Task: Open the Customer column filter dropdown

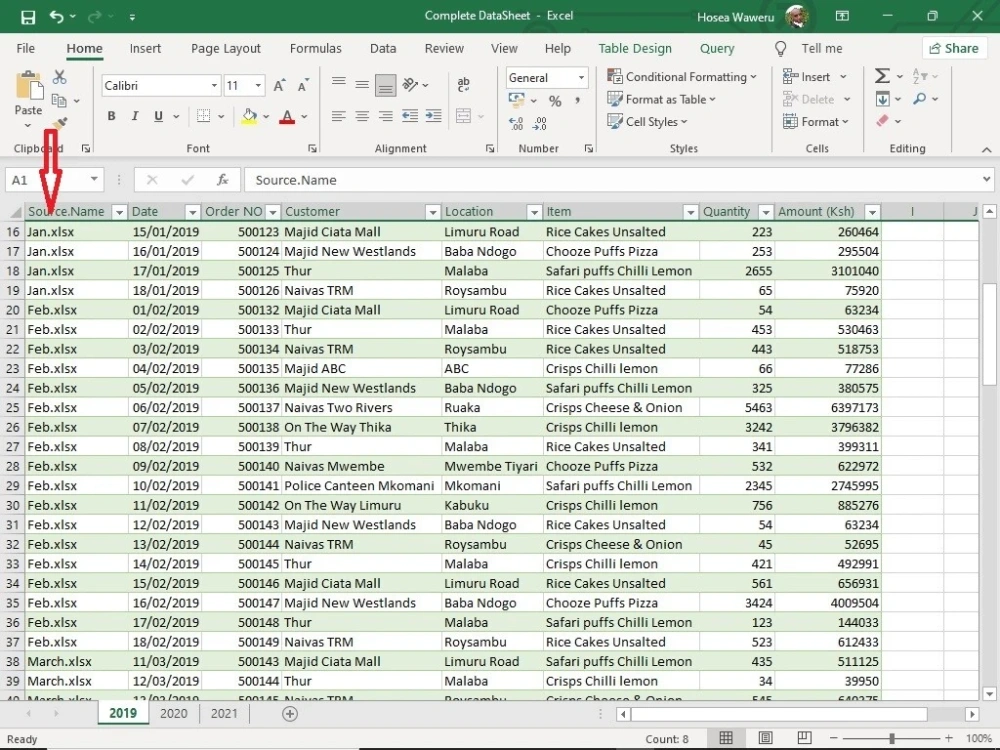Action: coord(432,212)
